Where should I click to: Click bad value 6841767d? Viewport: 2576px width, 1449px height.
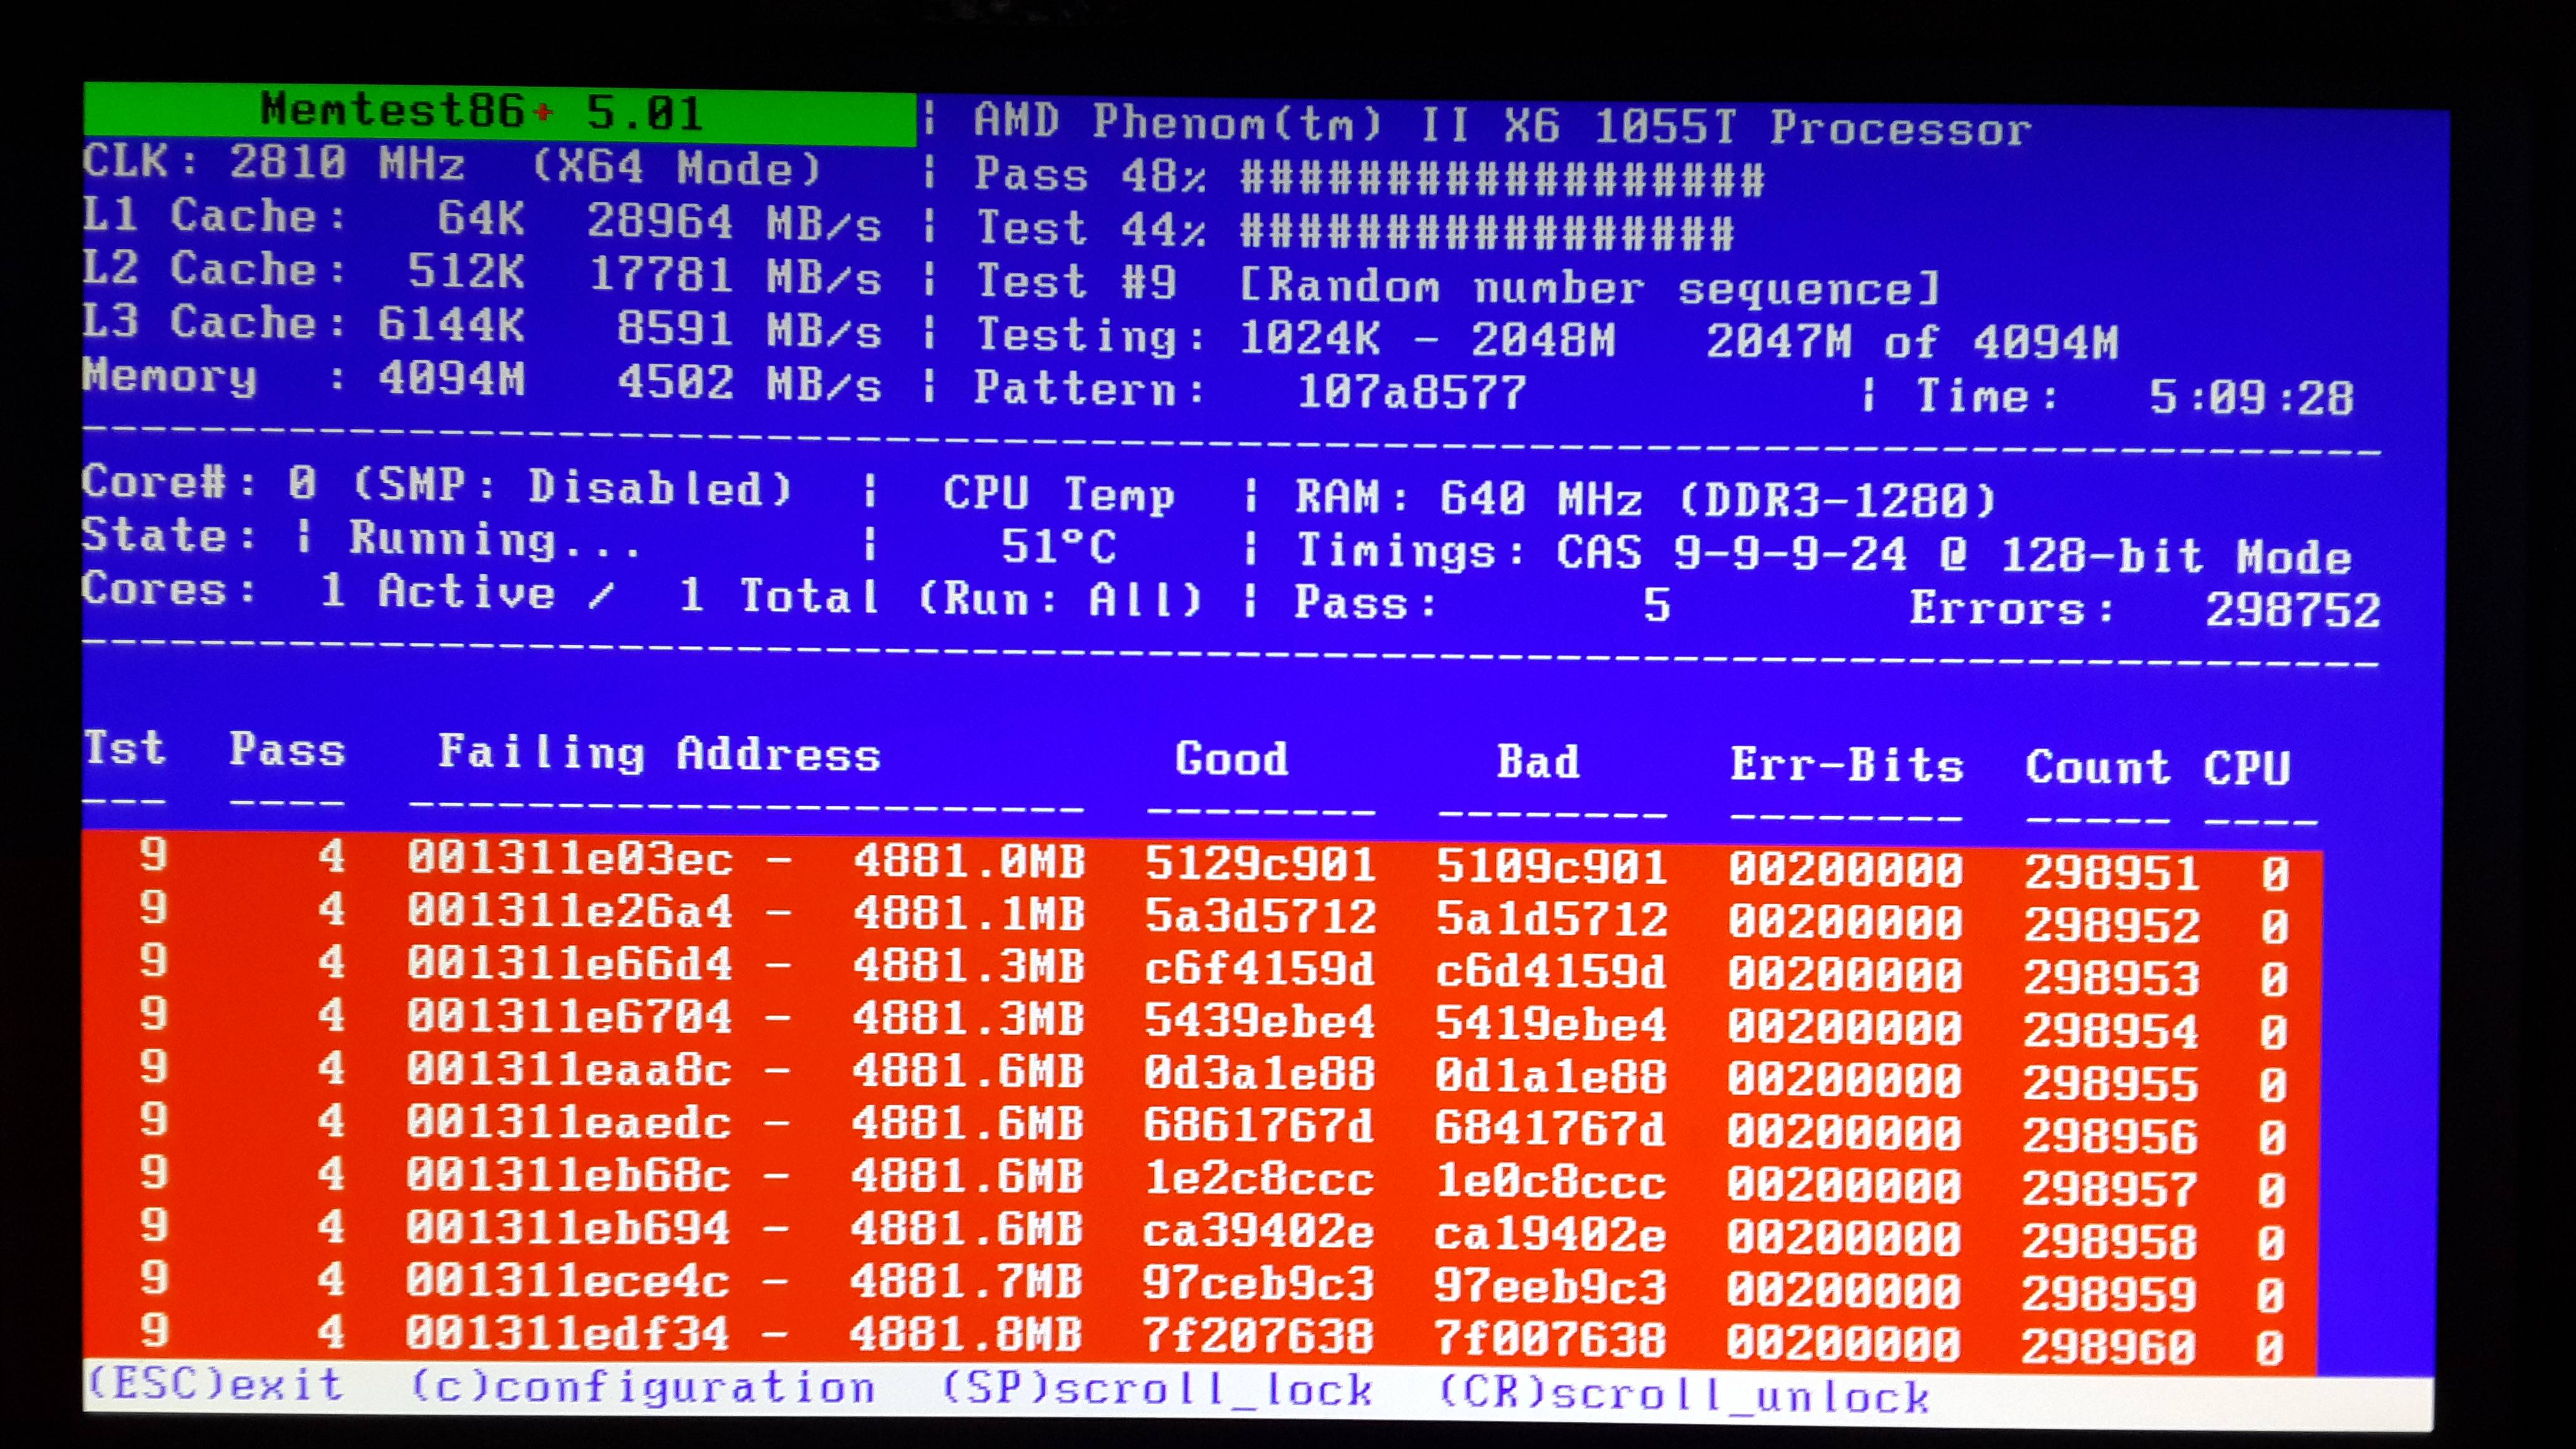click(x=1550, y=1129)
